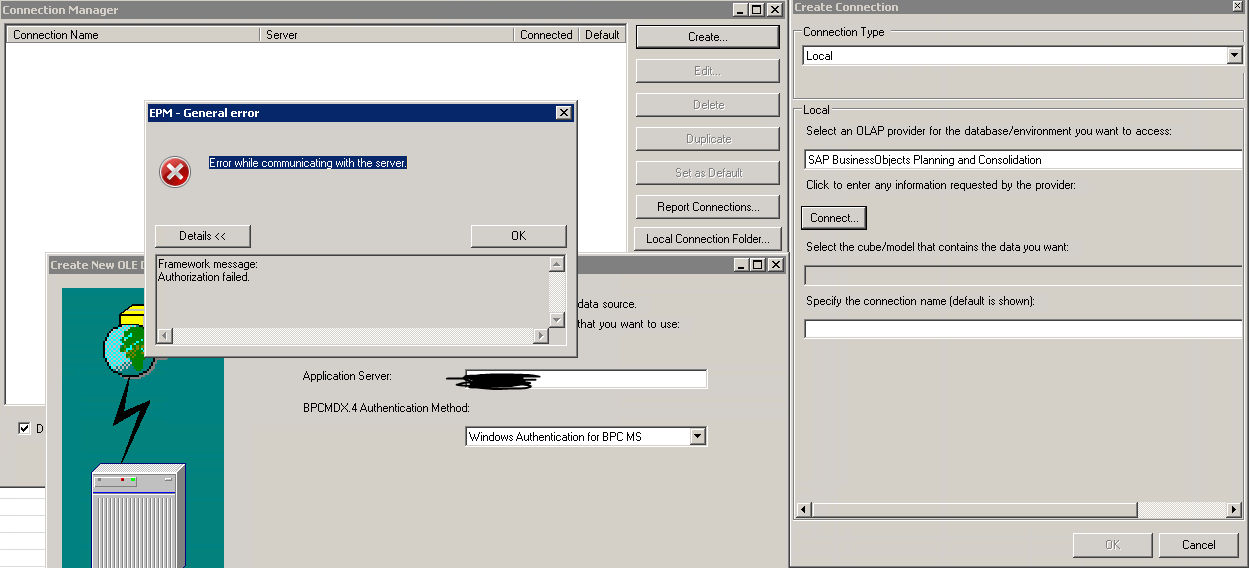Image resolution: width=1249 pixels, height=568 pixels.
Task: Sort by Connected column header
Action: click(547, 35)
